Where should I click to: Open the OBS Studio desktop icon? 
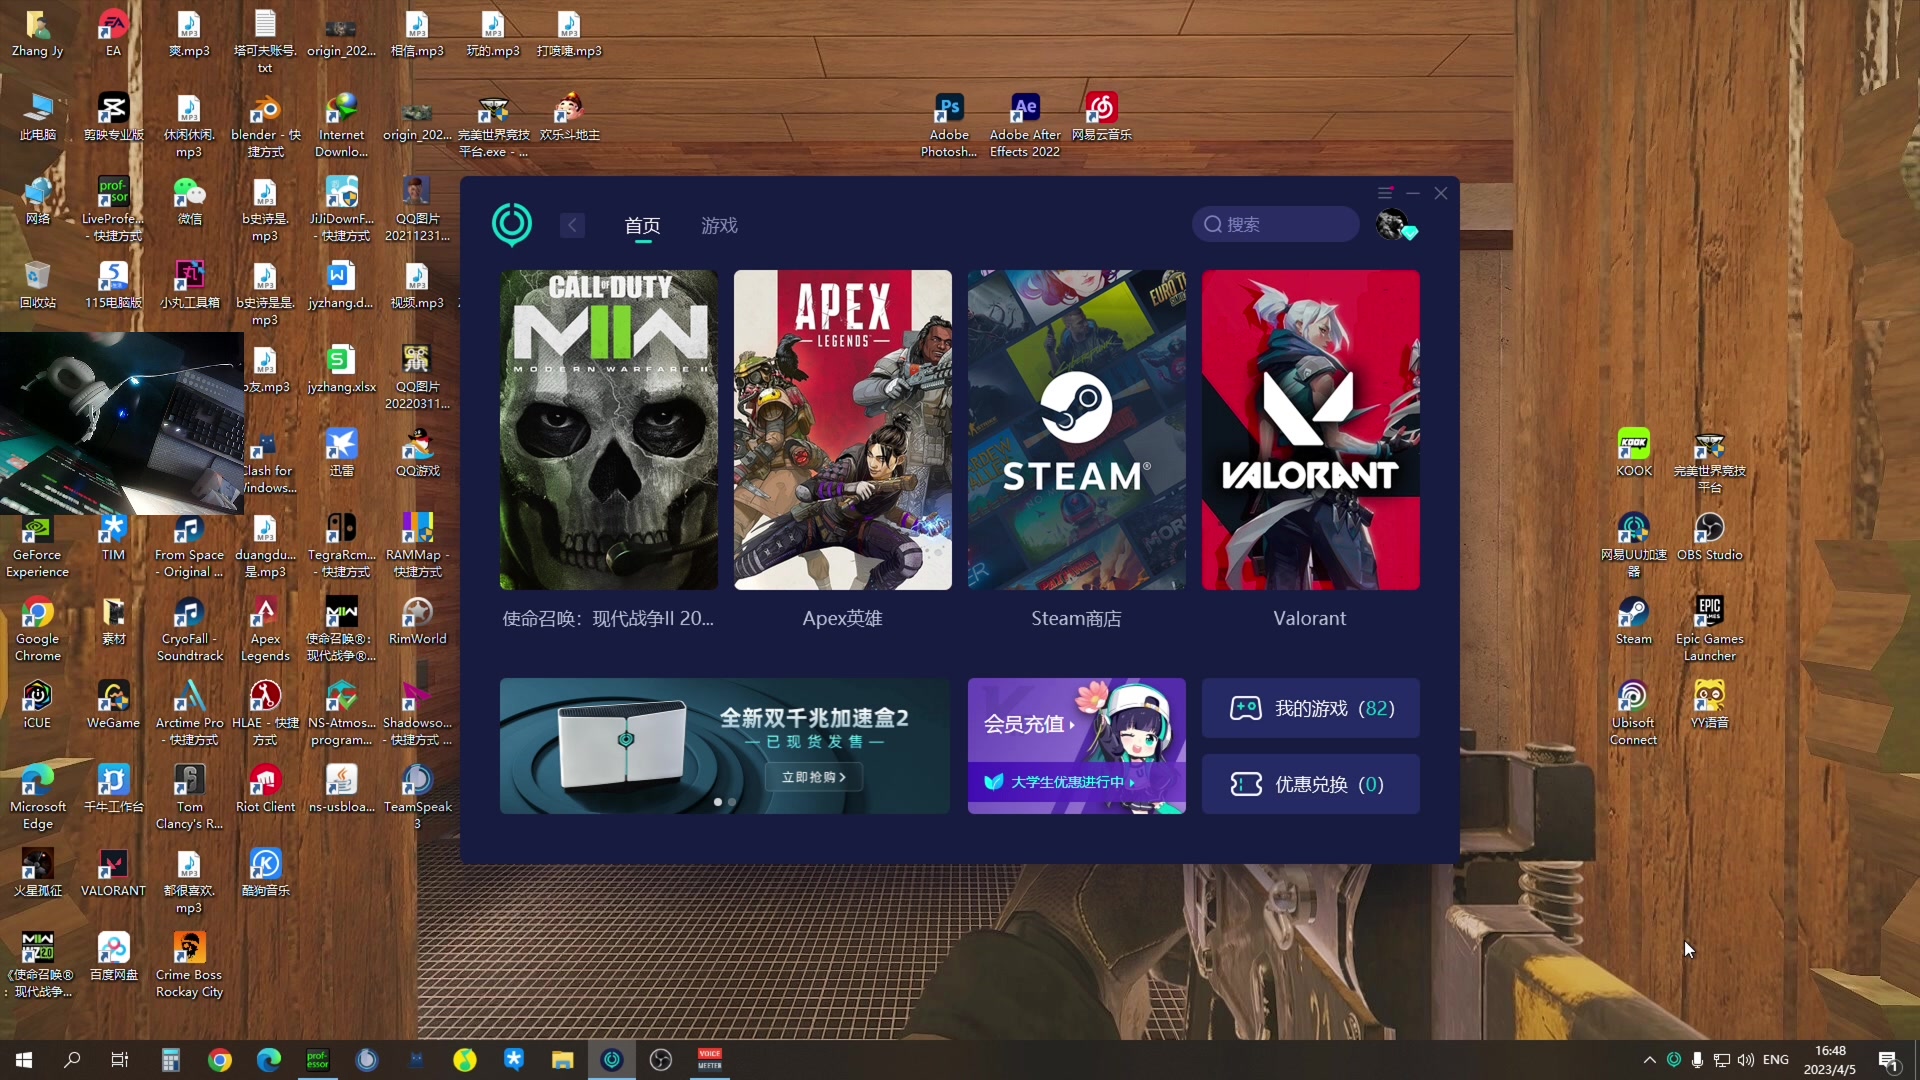[1709, 537]
